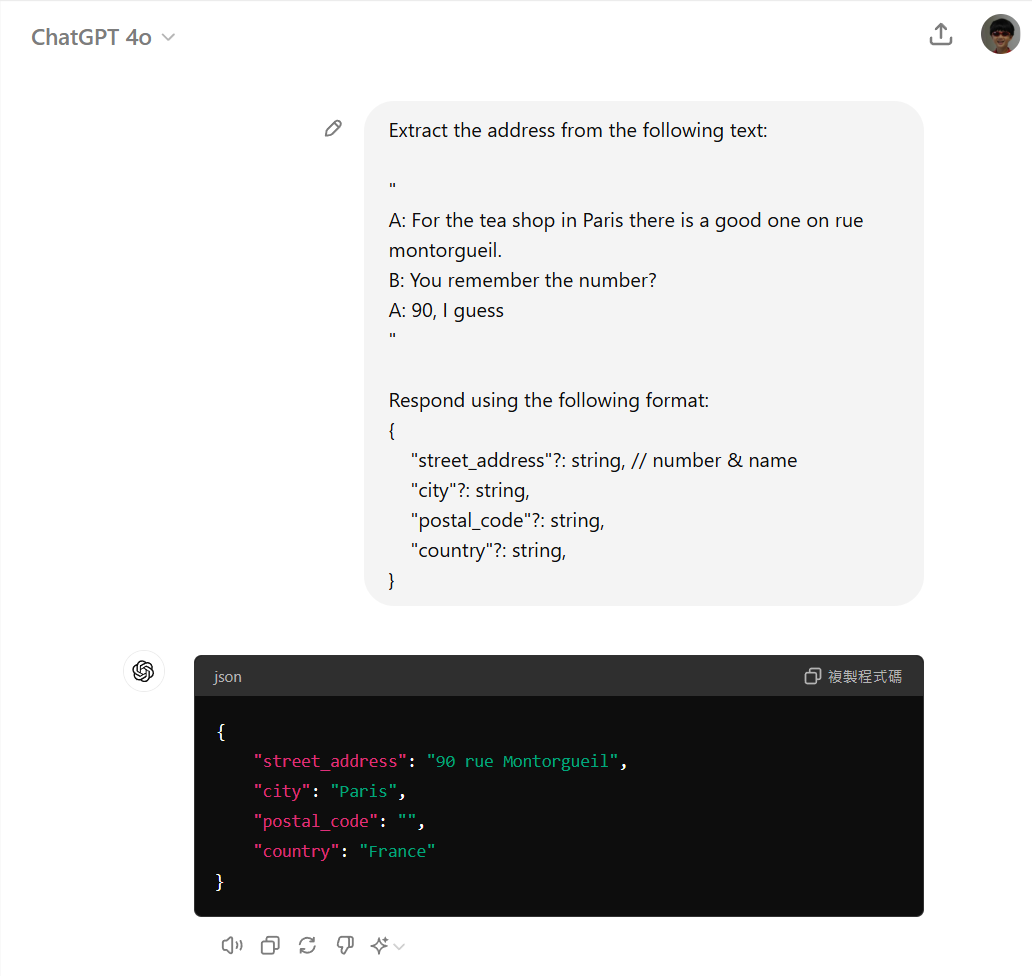Expand the sparkle switch-model dropdown

(x=387, y=945)
